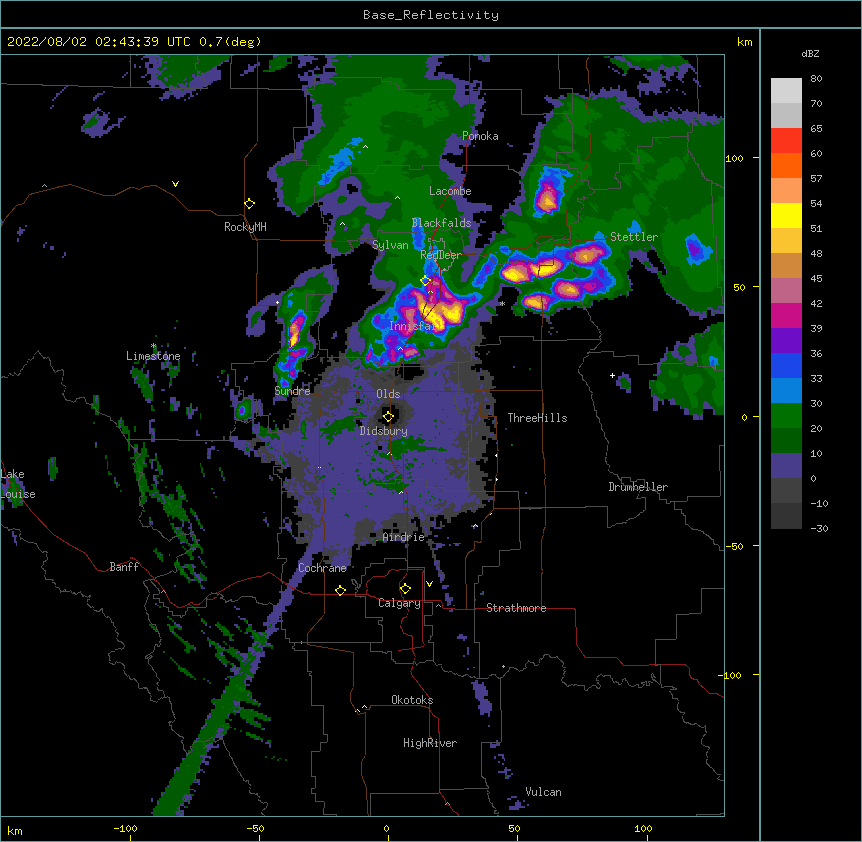Viewport: 862px width, 842px height.
Task: Select the magenta 42 dBZ legend swatch
Action: pyautogui.click(x=786, y=315)
